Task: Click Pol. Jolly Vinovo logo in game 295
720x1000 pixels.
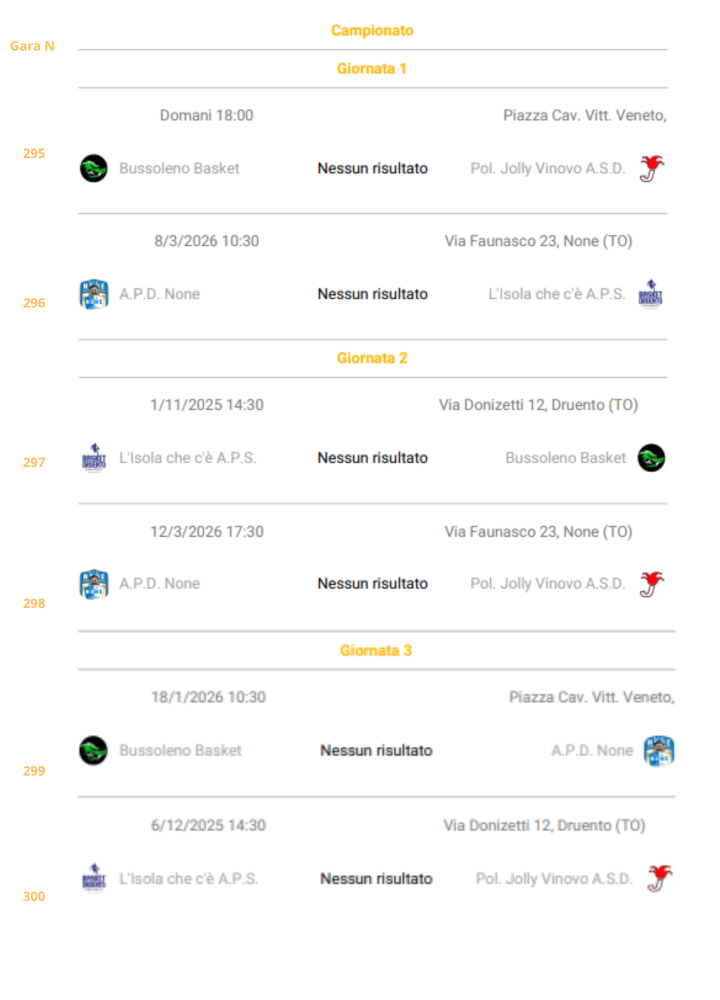Action: pyautogui.click(x=653, y=168)
